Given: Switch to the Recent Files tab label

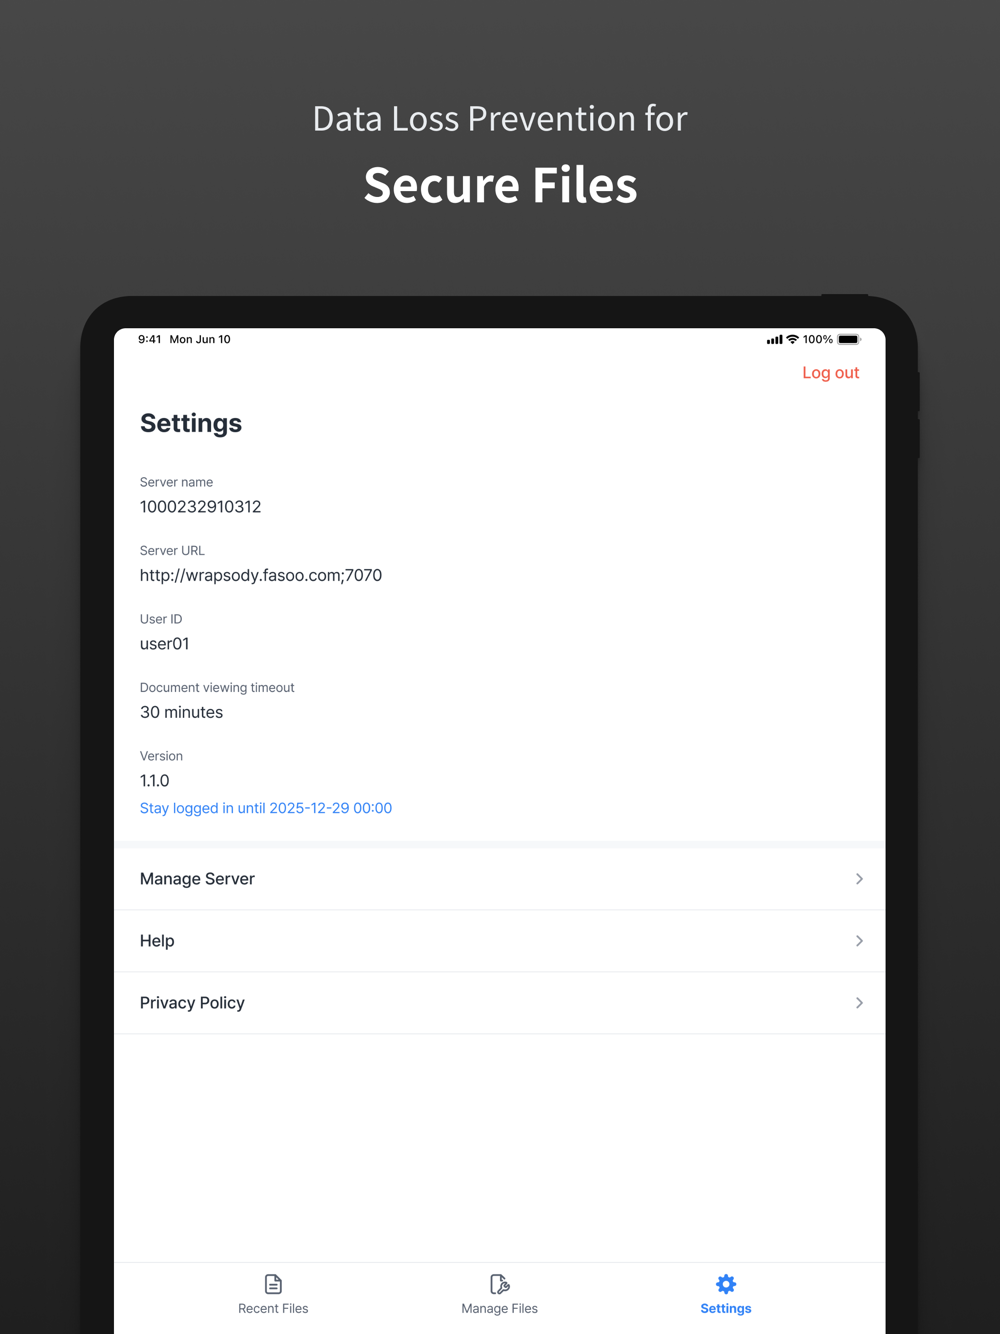Looking at the screenshot, I should [x=273, y=1309].
